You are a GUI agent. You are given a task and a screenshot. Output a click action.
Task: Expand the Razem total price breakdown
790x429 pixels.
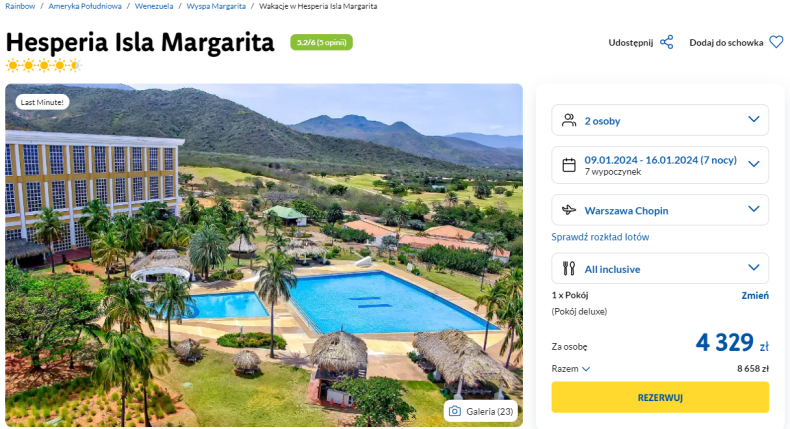tap(571, 369)
